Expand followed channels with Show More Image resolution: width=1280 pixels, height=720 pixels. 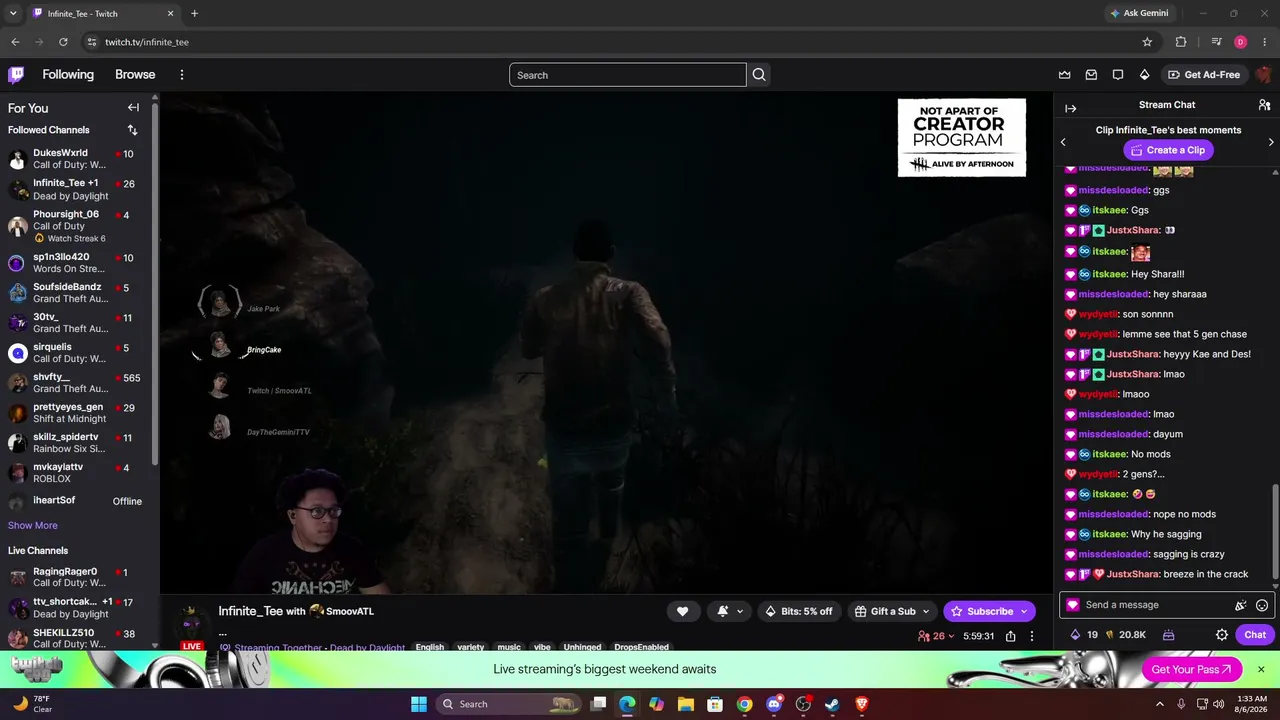(x=33, y=525)
